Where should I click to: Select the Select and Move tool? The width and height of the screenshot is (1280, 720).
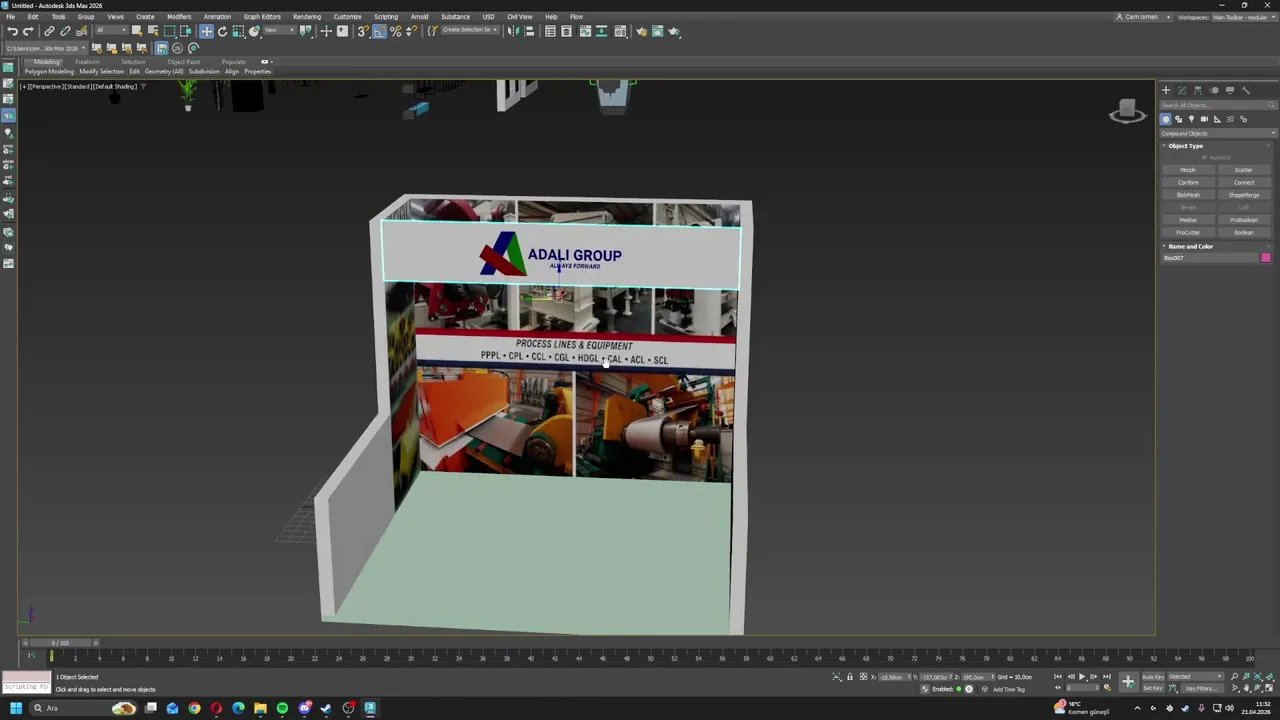tap(206, 31)
